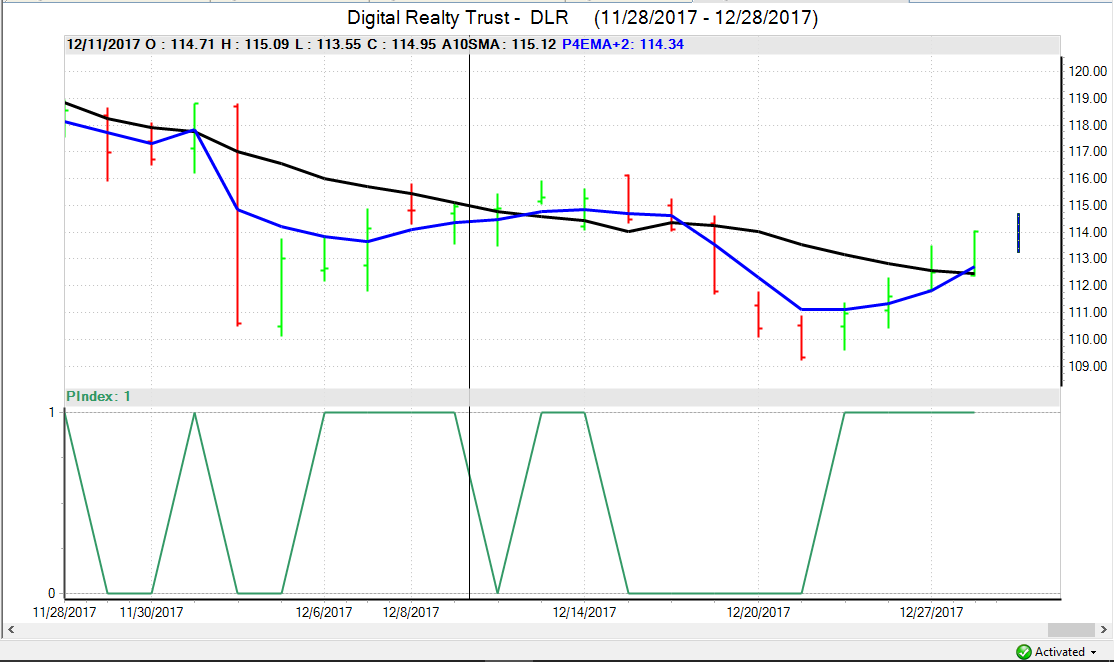
Task: Click the O : 114.71 open value
Action: click(180, 44)
